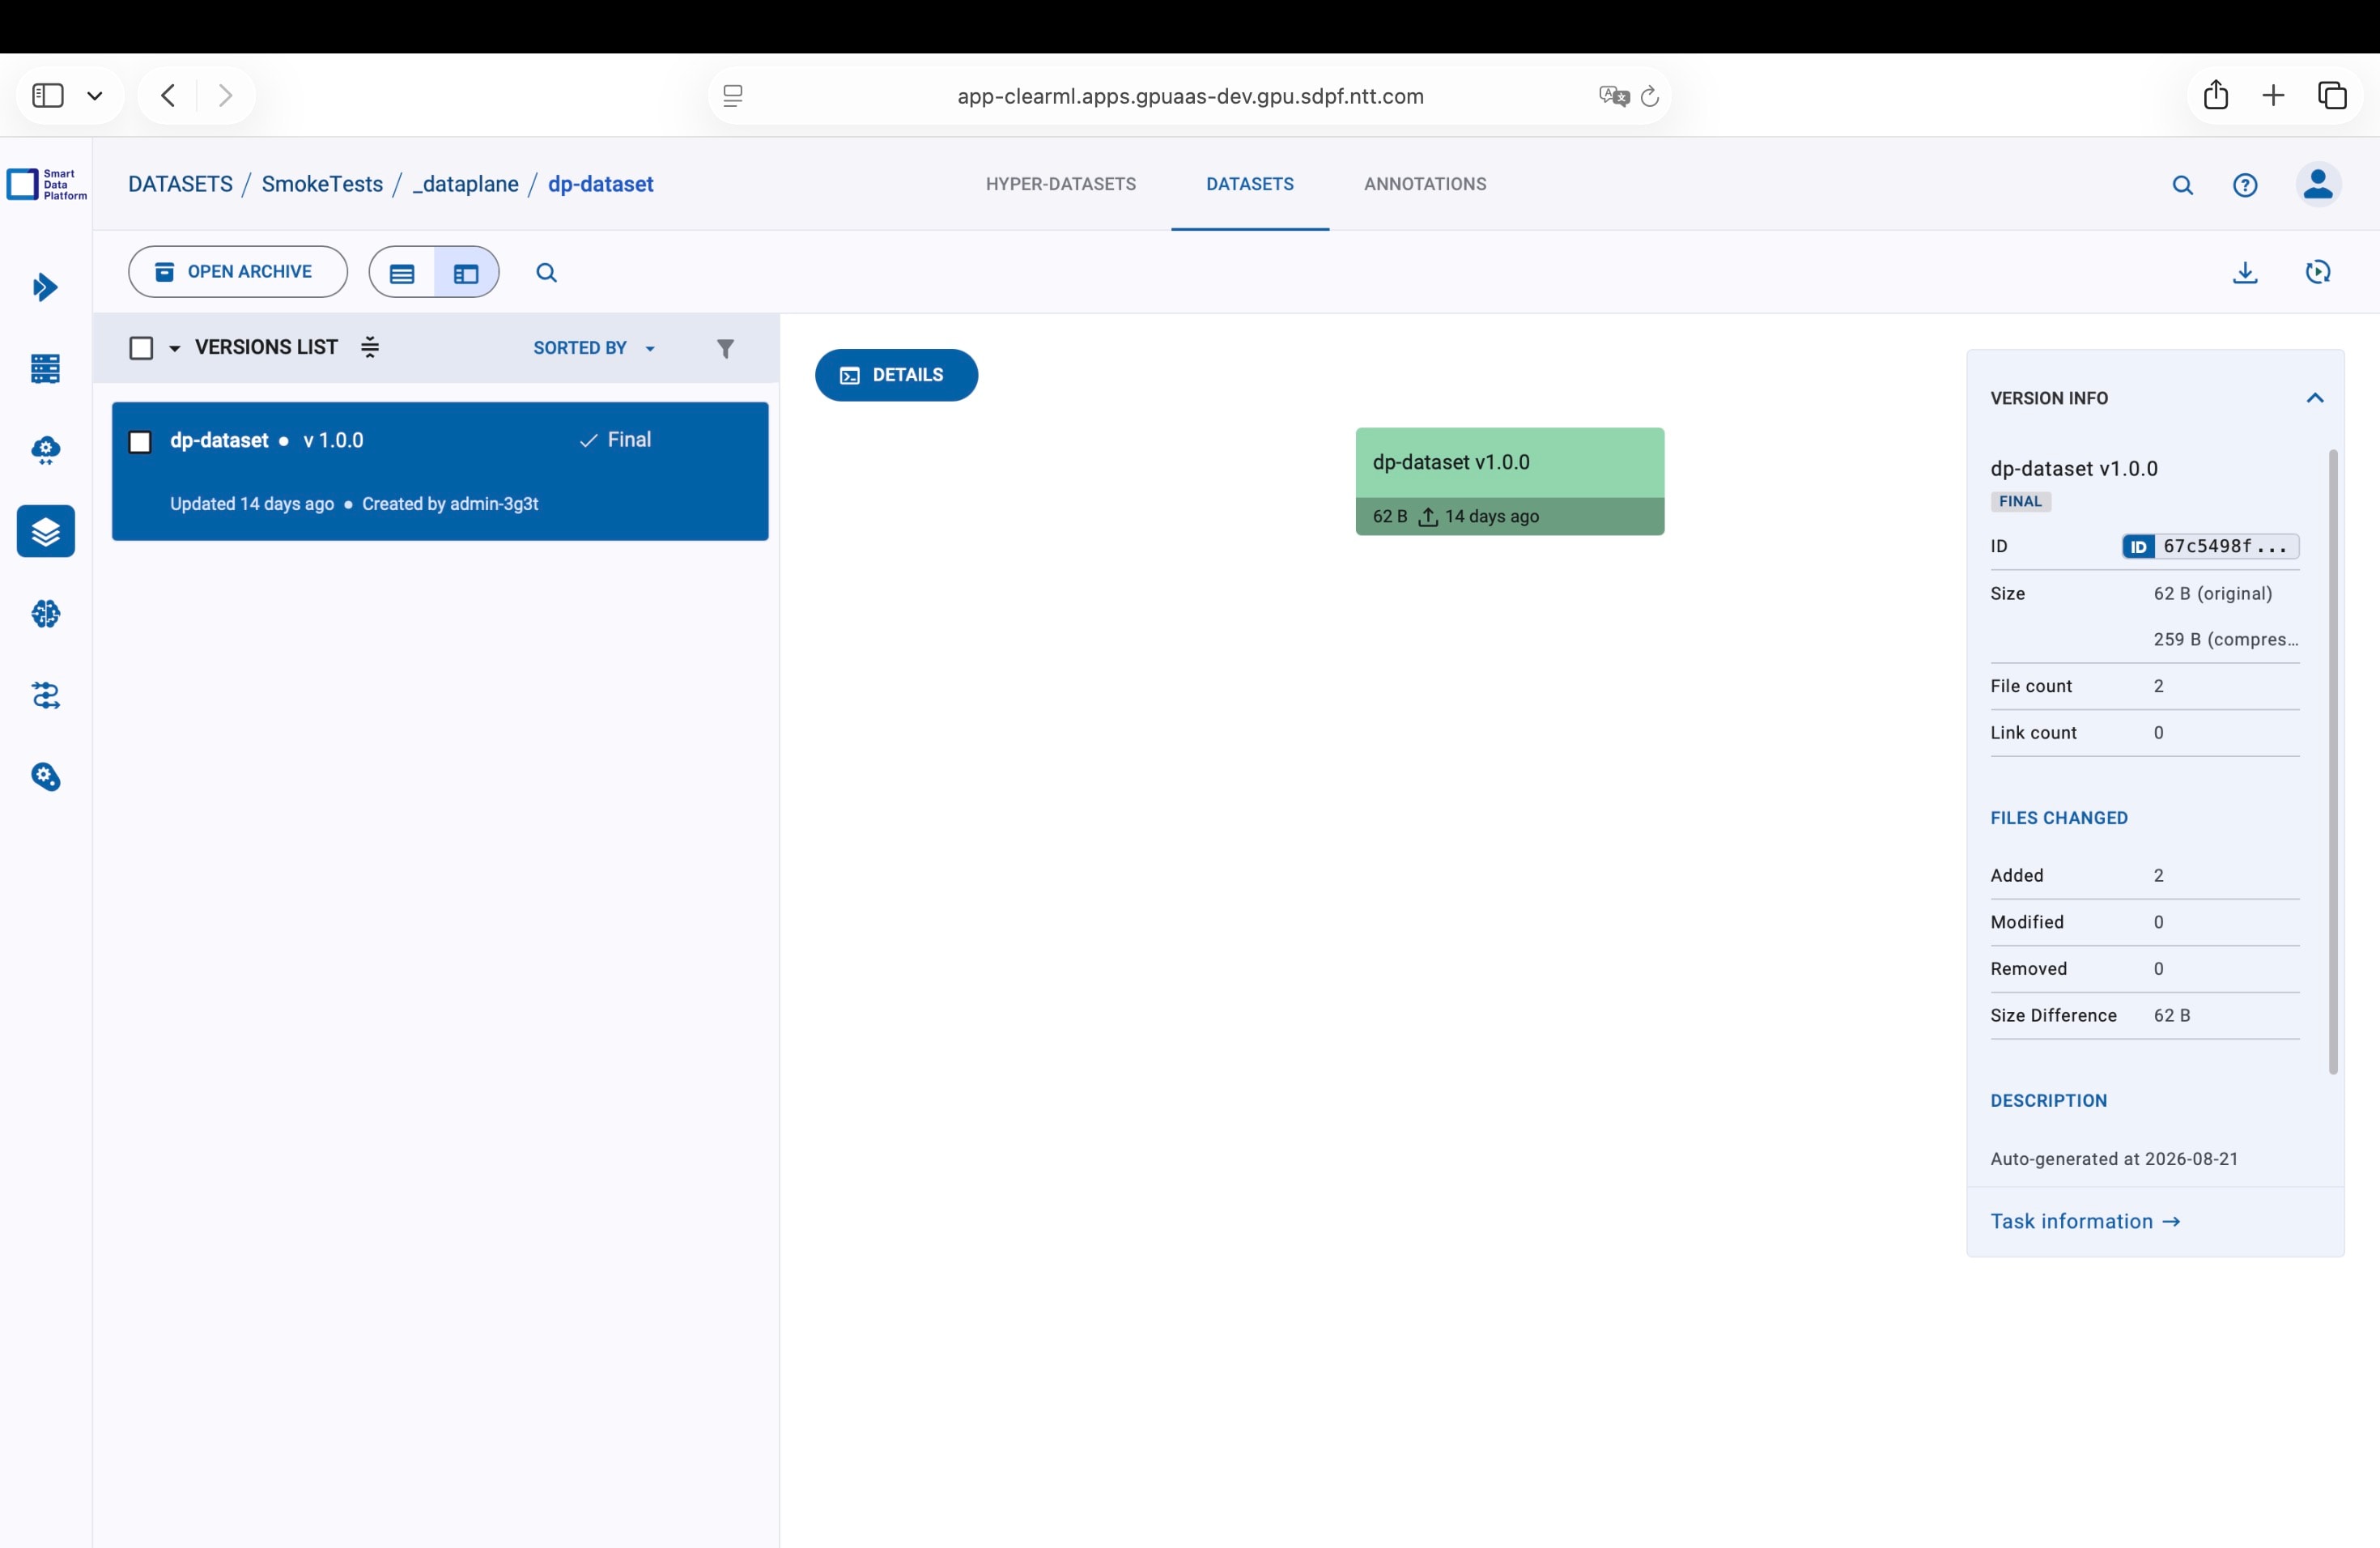Show the browser tab overview
The width and height of the screenshot is (2380, 1548).
point(2332,96)
